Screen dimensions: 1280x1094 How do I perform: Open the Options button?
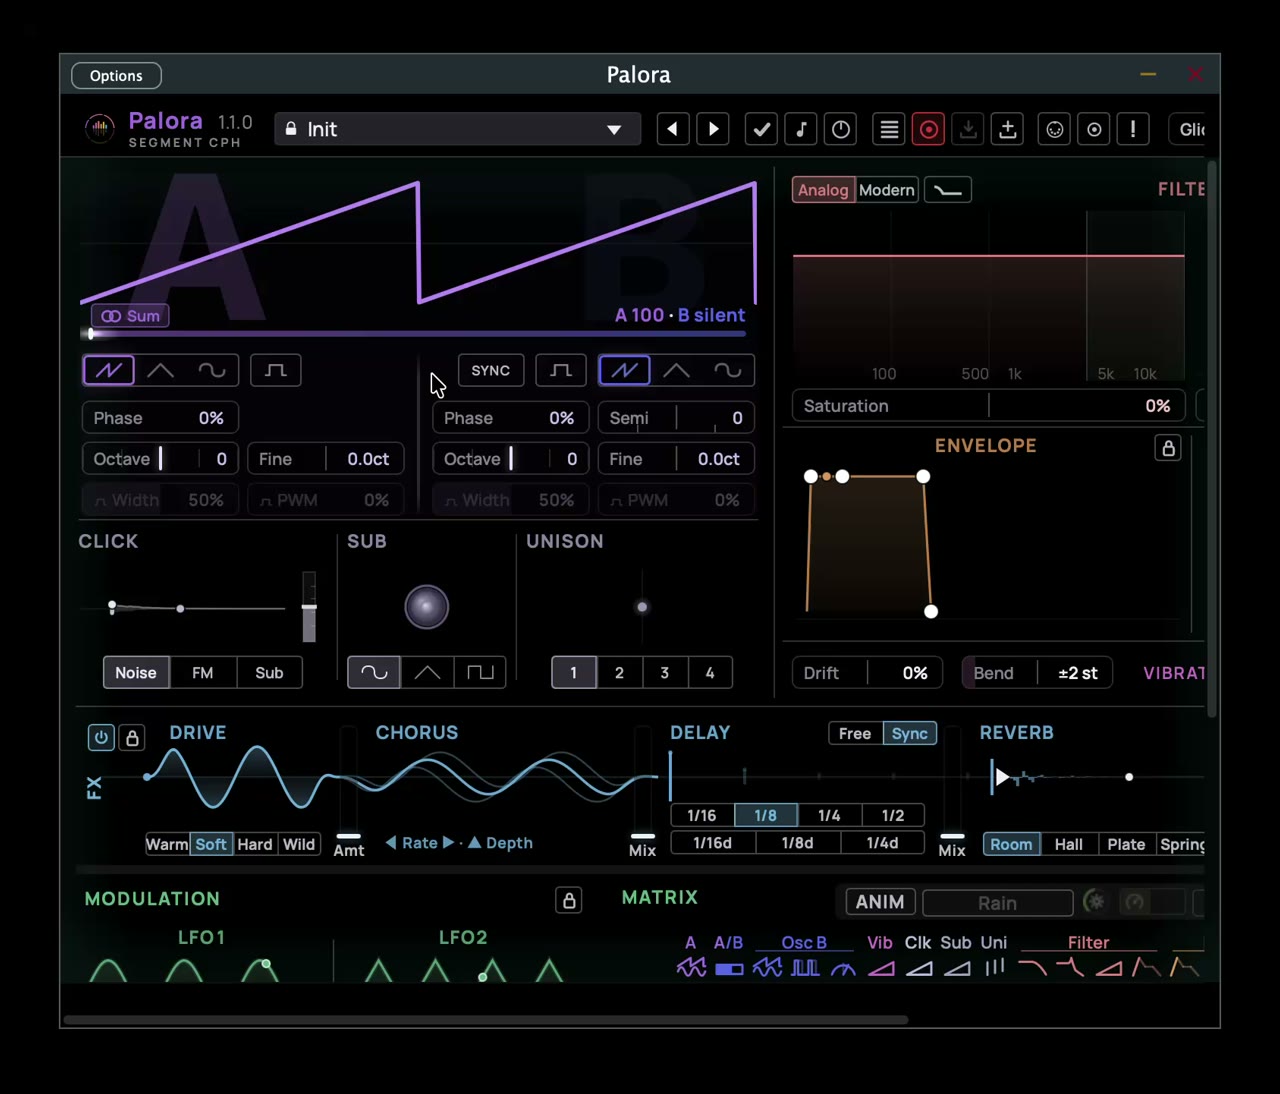coord(116,75)
